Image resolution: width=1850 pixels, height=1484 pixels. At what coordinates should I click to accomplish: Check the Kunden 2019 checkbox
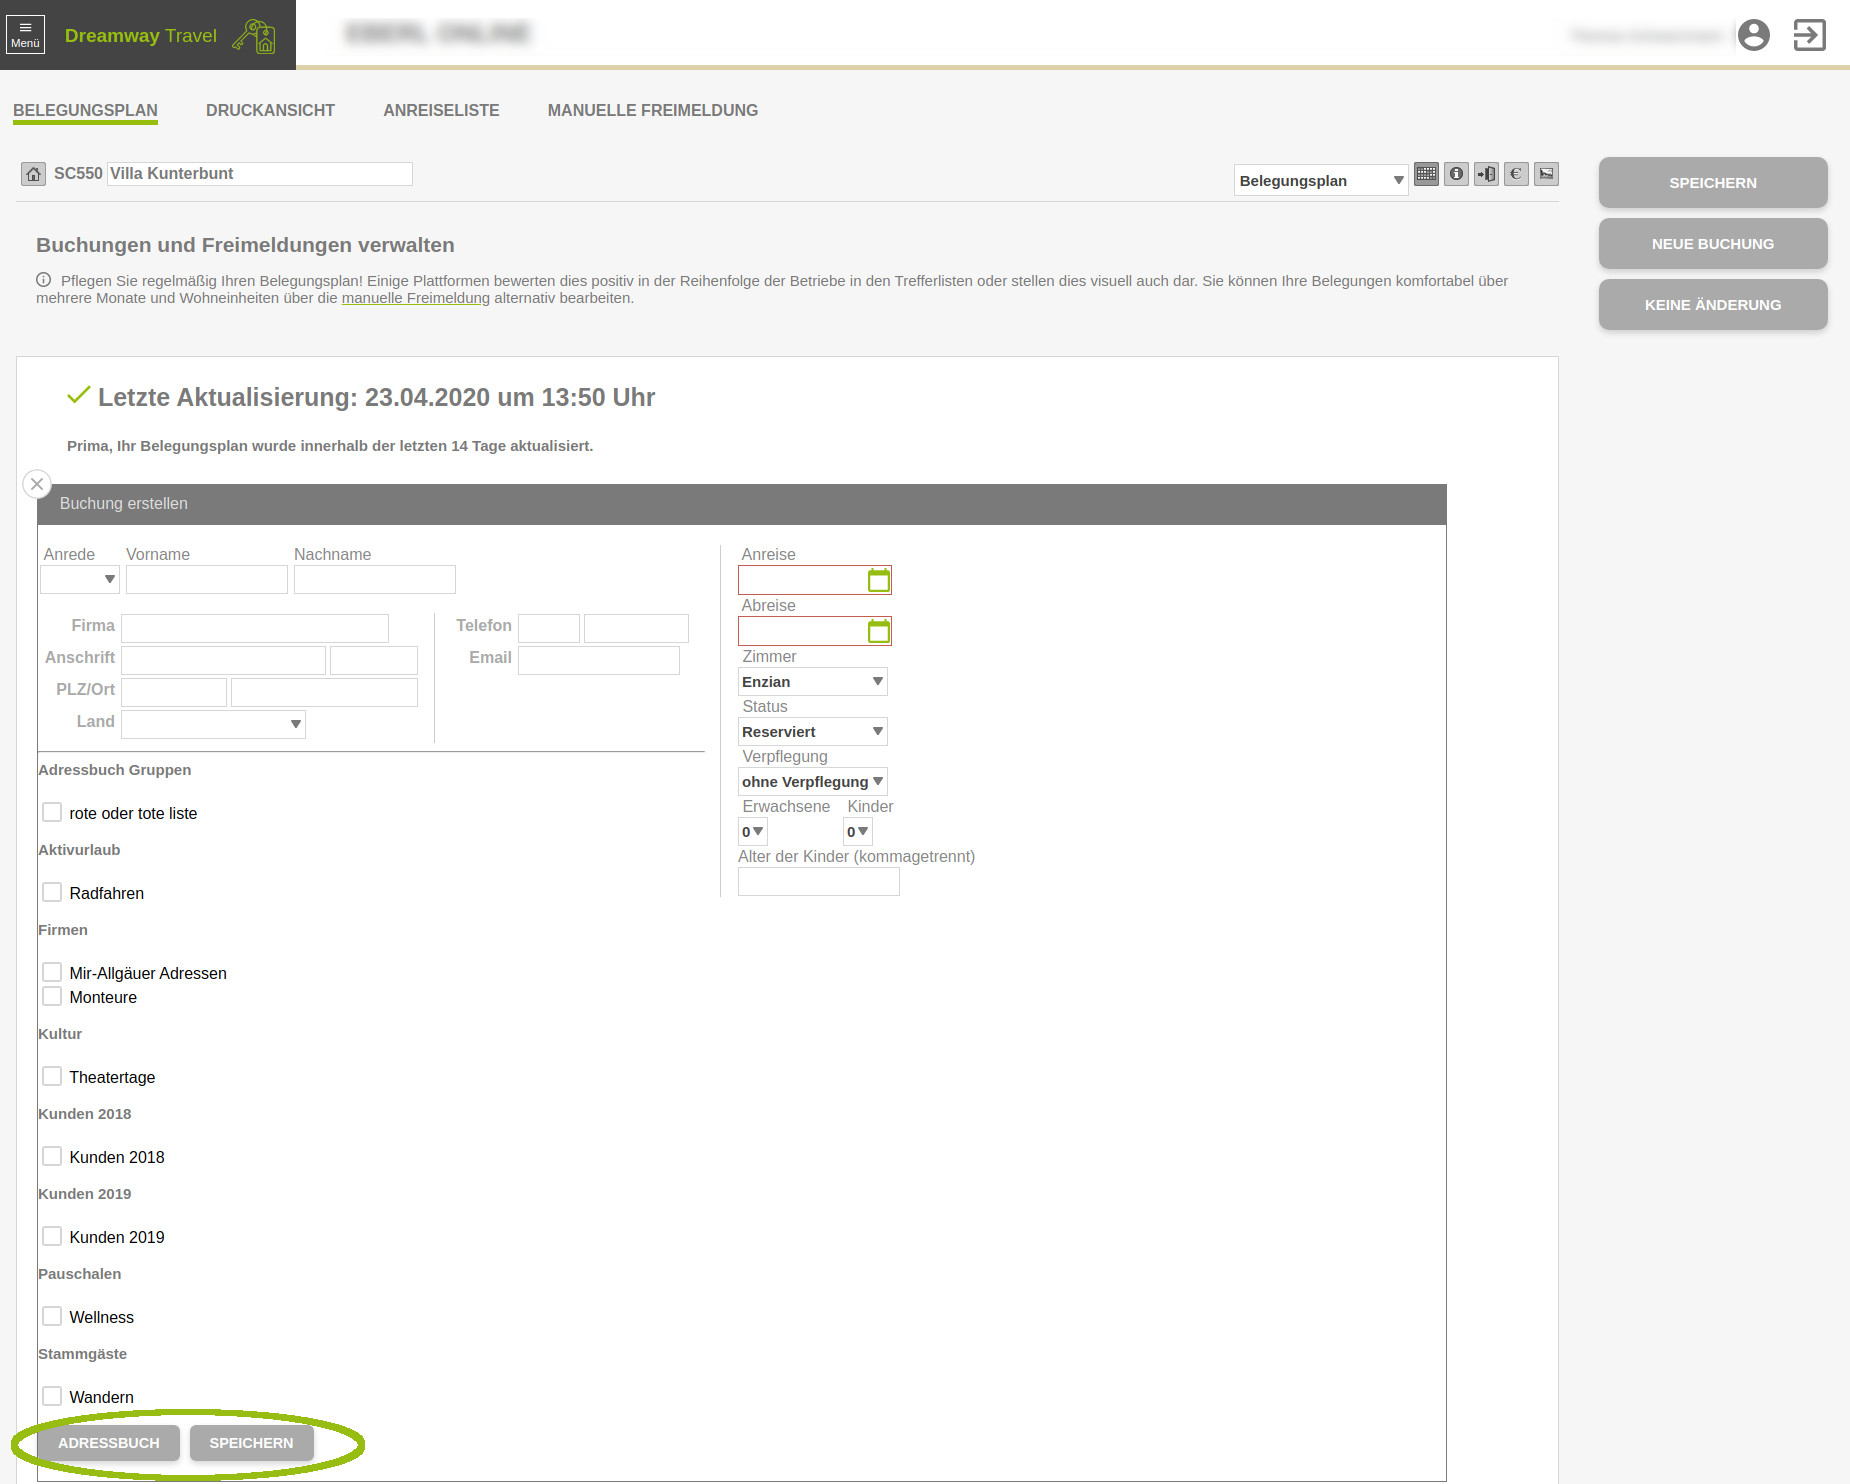click(x=52, y=1236)
